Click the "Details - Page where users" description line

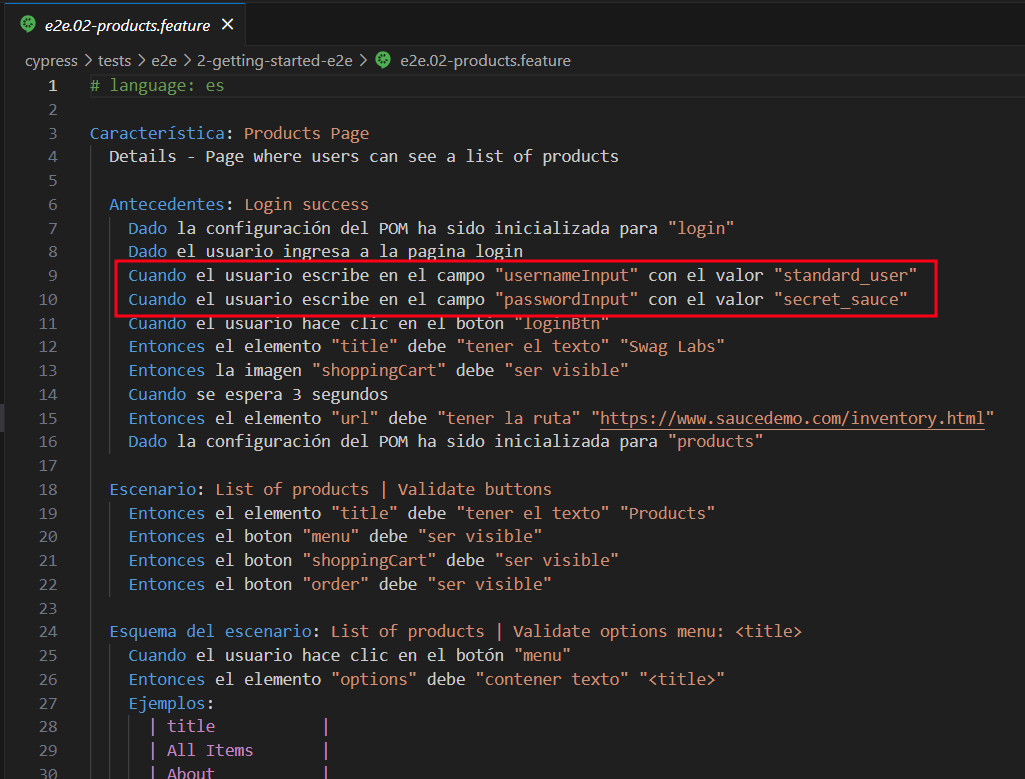(x=363, y=157)
